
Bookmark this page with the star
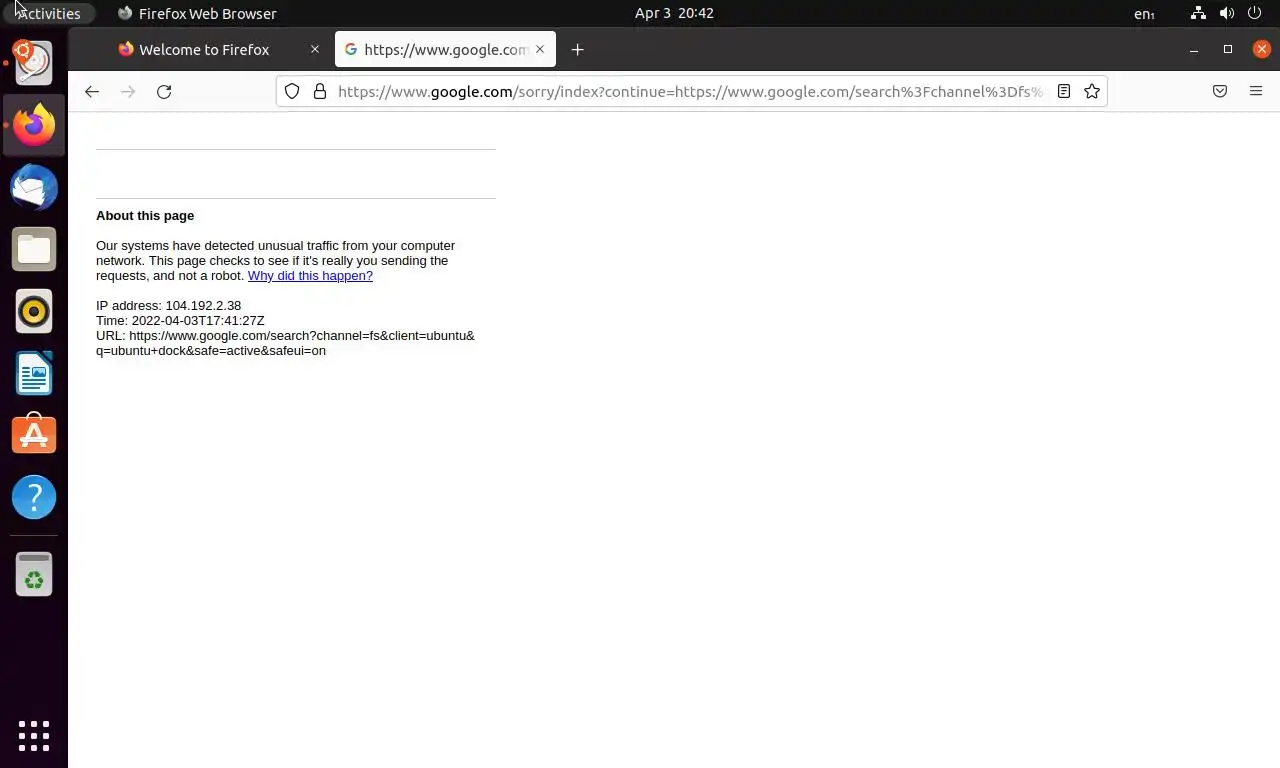point(1092,91)
